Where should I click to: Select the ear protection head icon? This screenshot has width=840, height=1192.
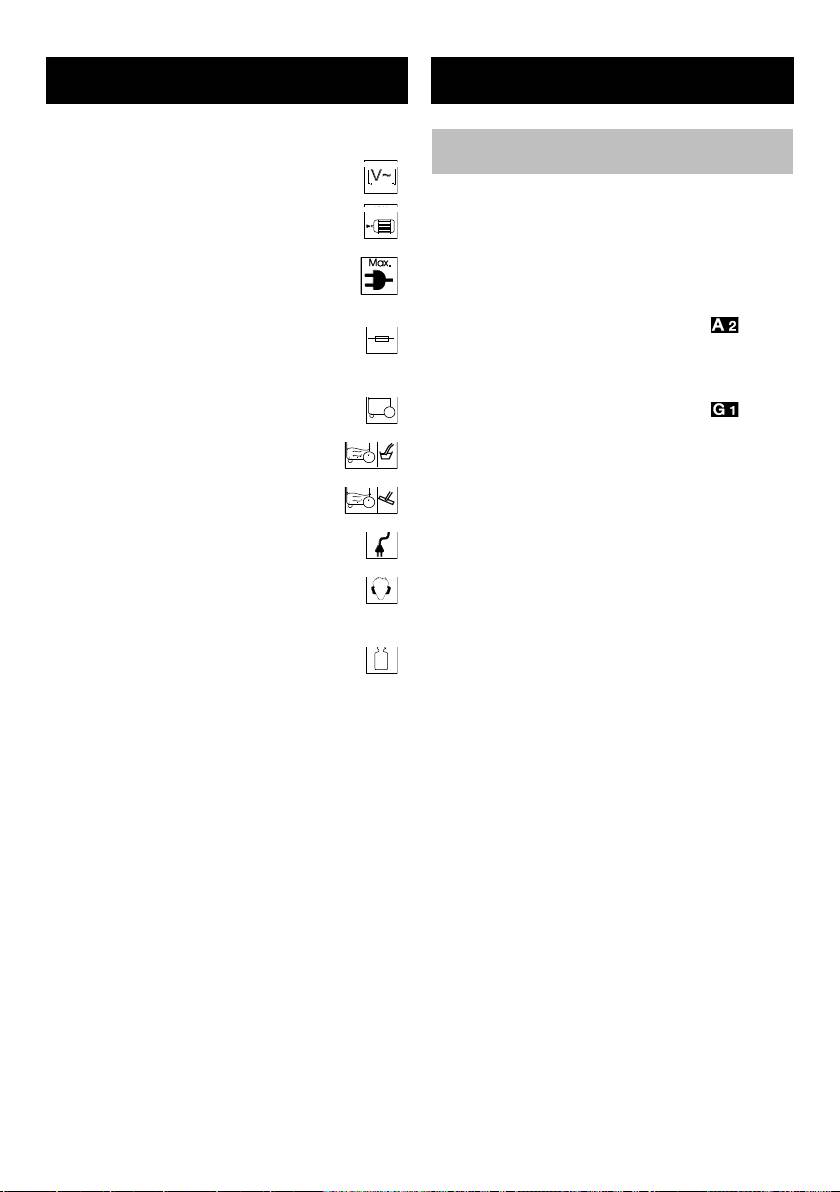point(382,589)
